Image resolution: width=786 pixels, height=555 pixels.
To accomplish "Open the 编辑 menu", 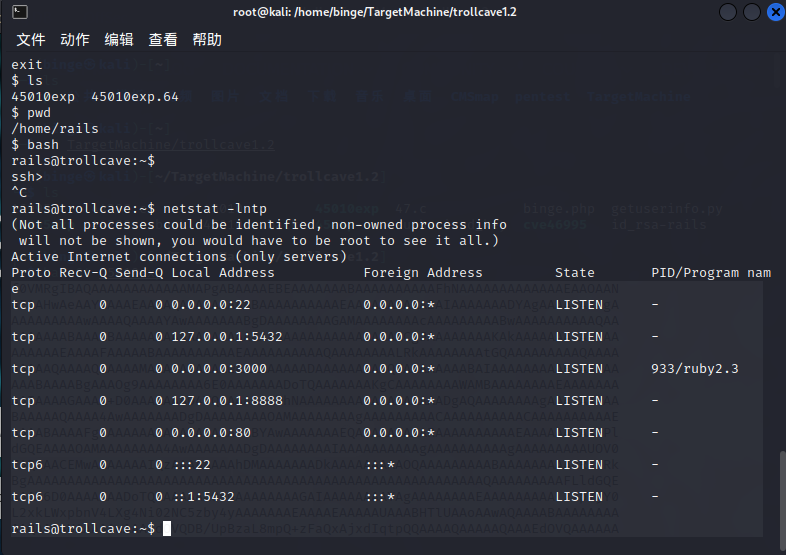I will coord(119,40).
